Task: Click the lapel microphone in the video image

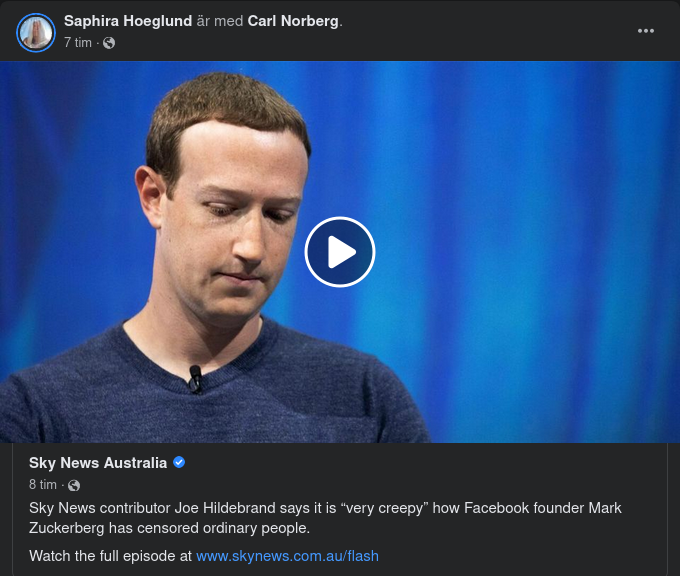Action: 195,379
